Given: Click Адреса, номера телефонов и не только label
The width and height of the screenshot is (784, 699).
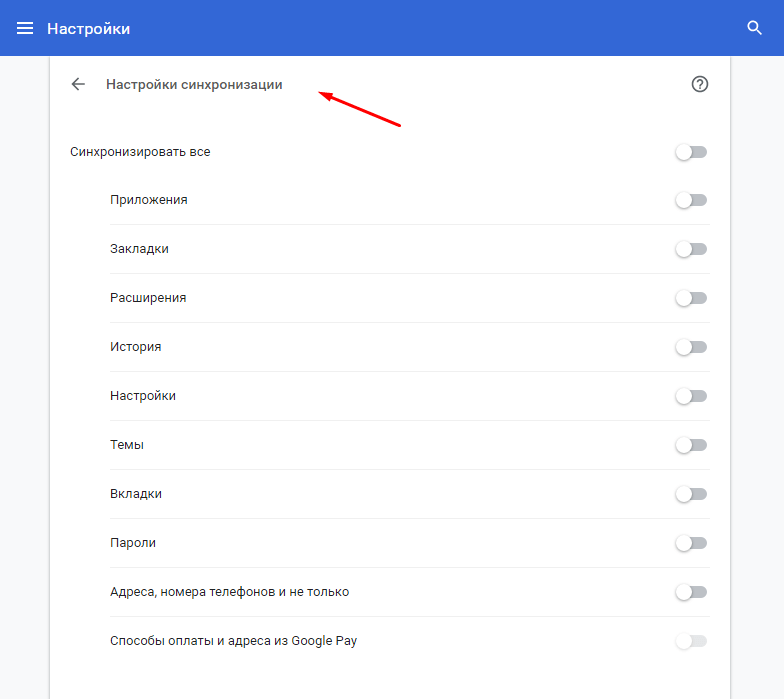Looking at the screenshot, I should [x=230, y=592].
